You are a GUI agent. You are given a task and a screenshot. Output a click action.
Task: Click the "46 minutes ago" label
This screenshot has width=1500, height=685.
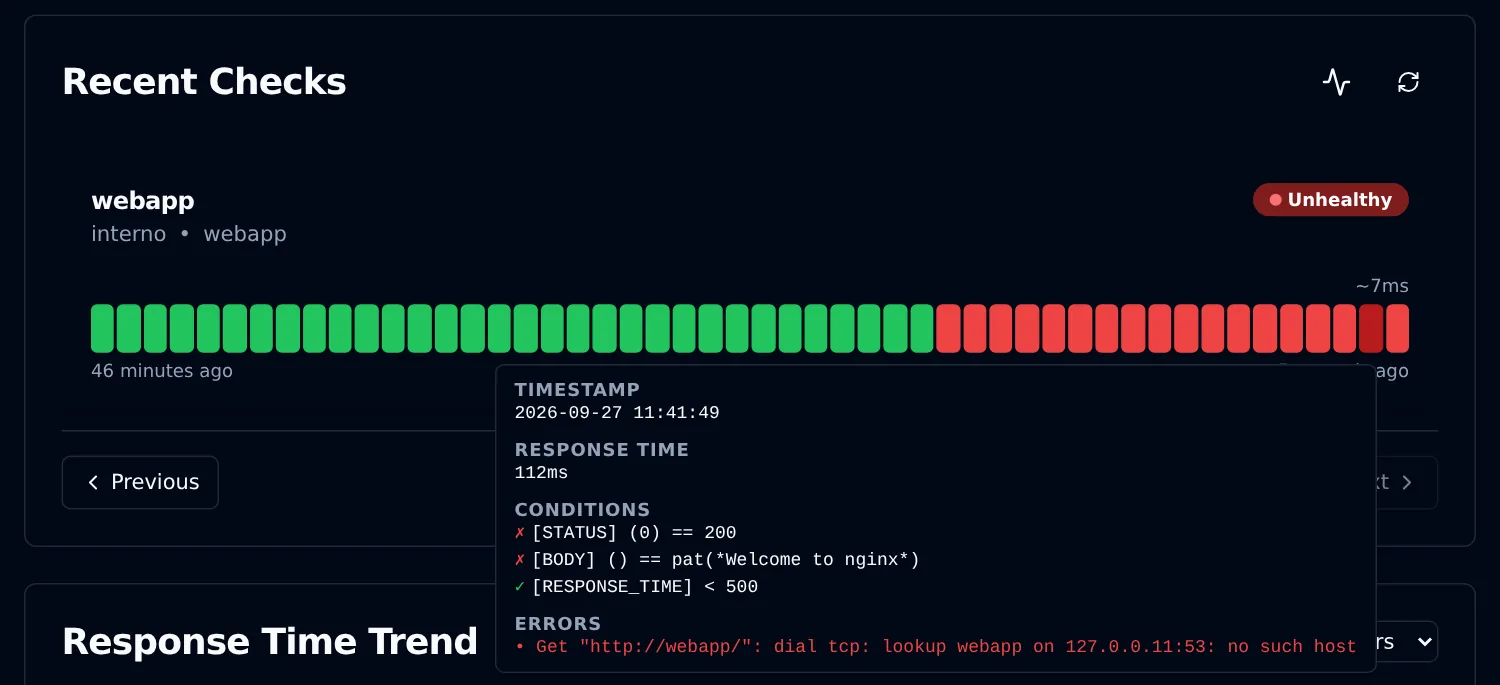(x=162, y=371)
